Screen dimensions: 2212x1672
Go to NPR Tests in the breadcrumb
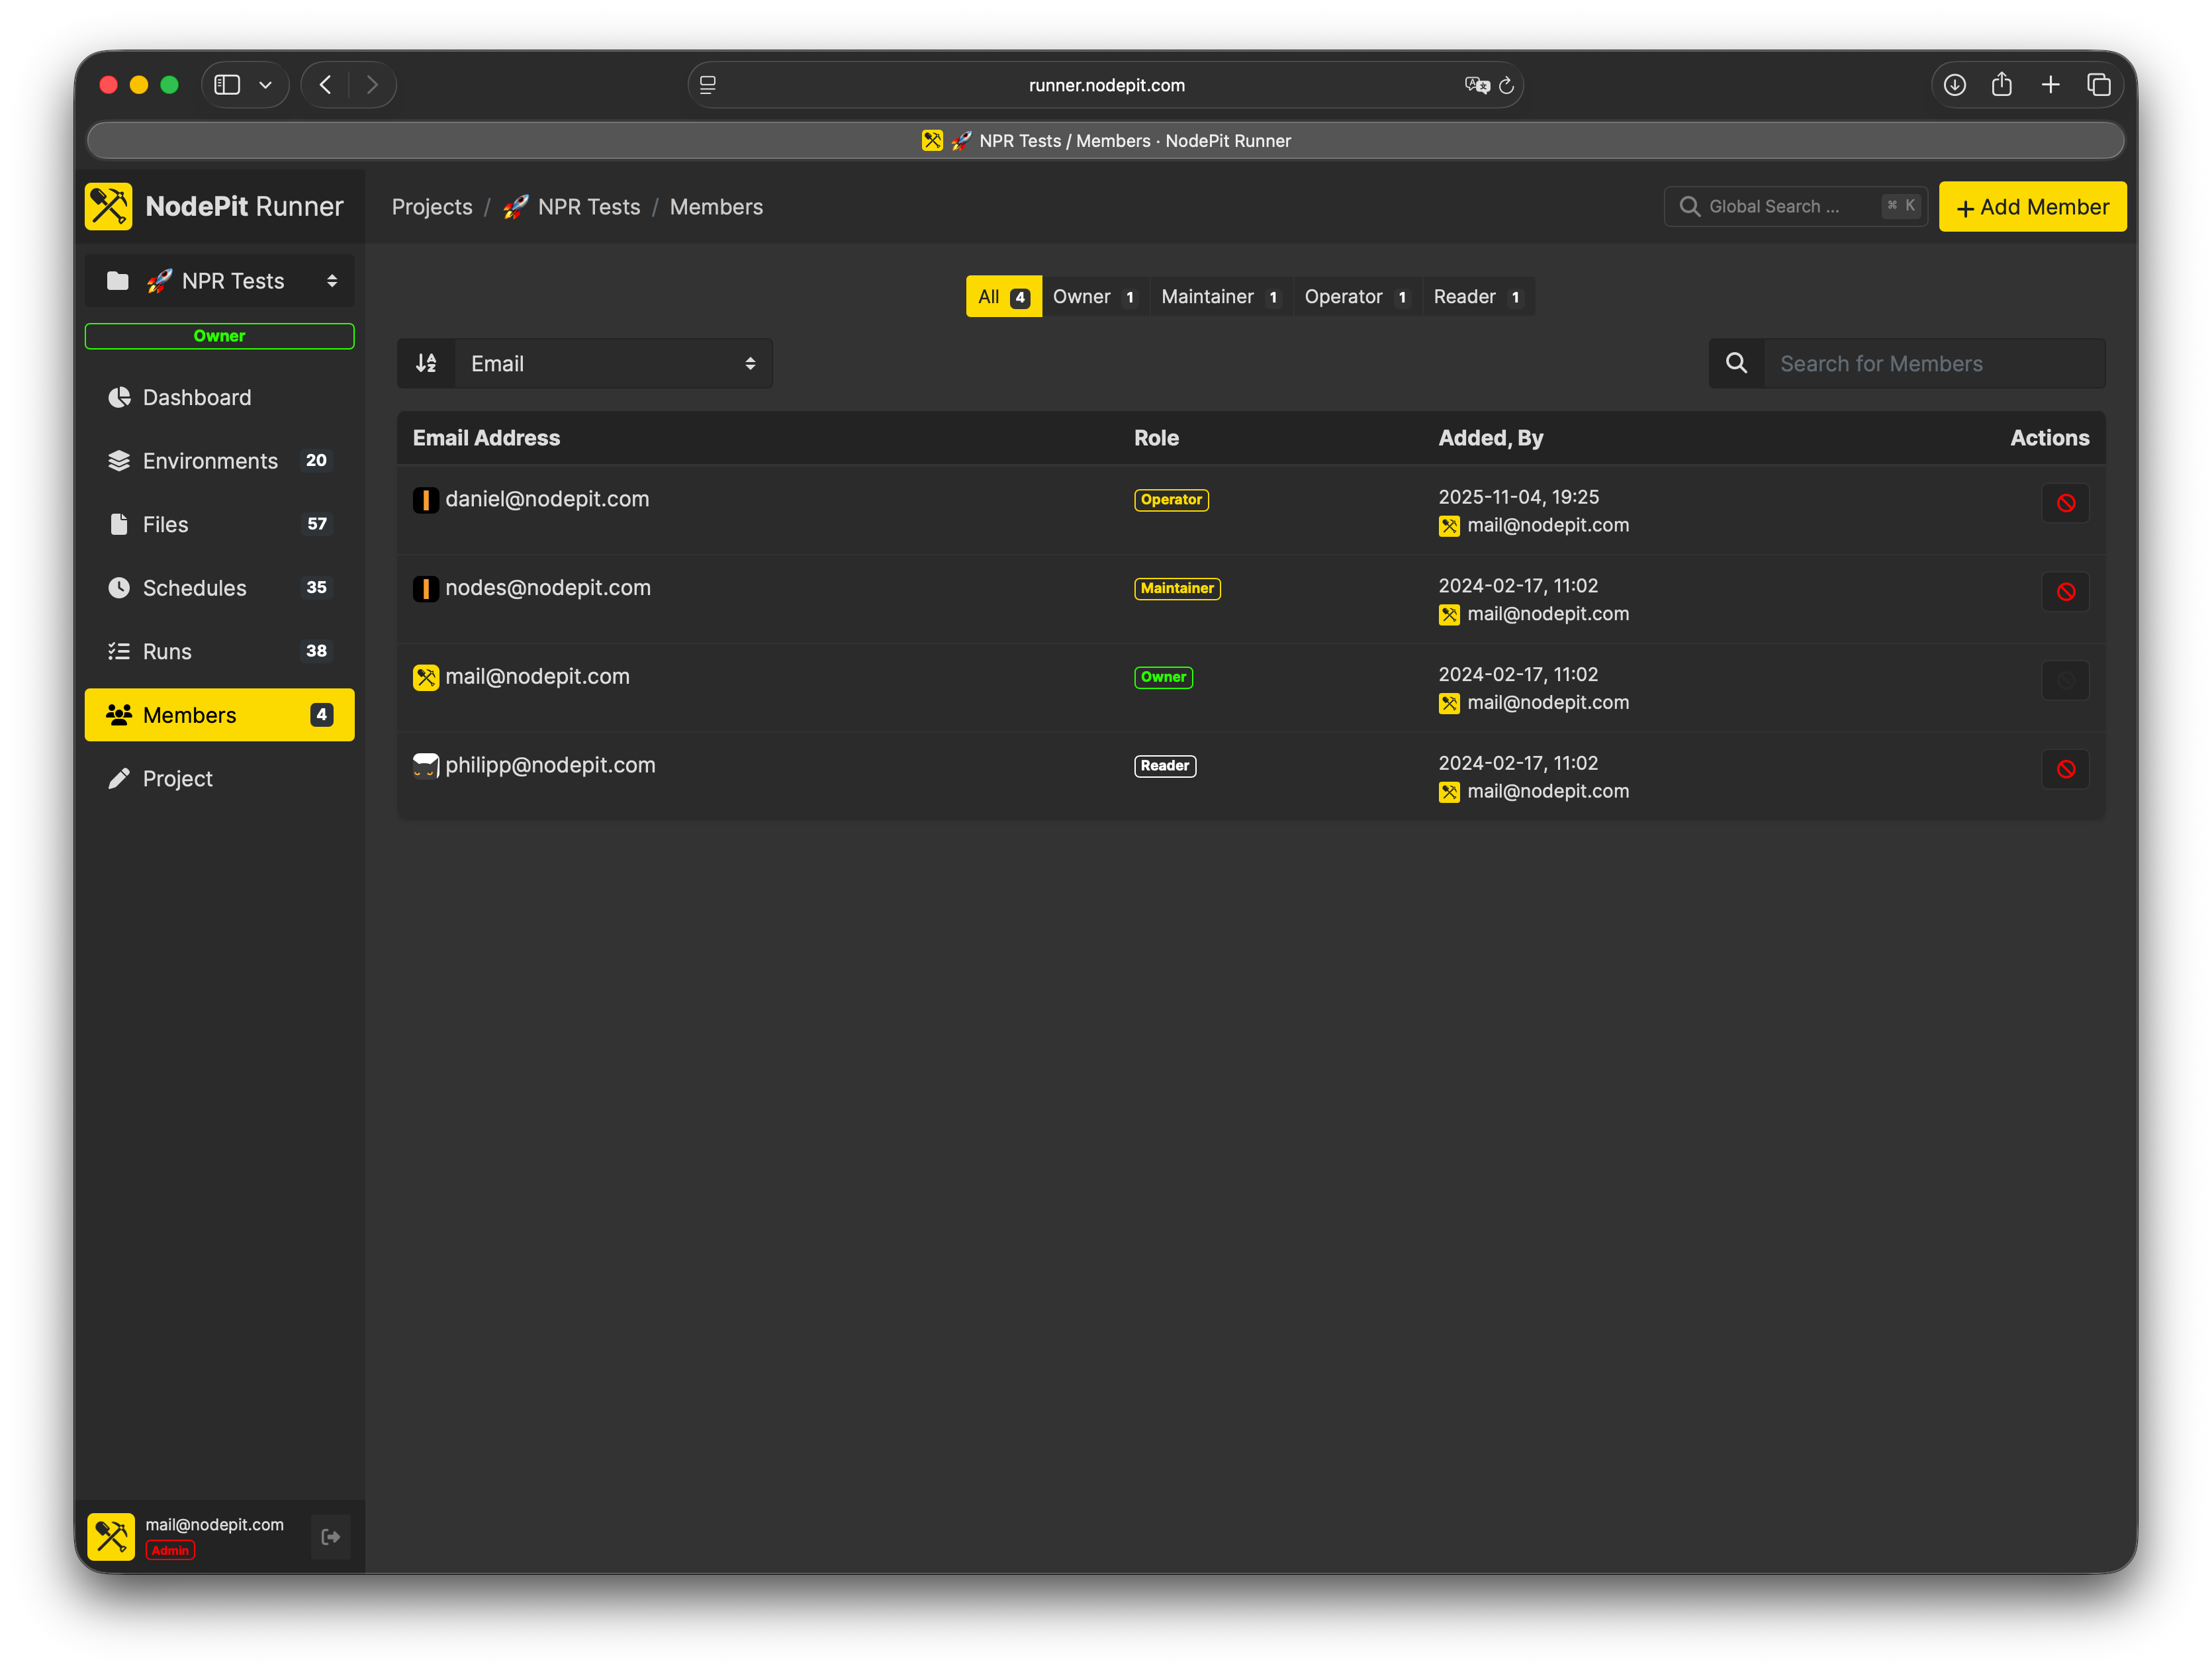pos(571,207)
